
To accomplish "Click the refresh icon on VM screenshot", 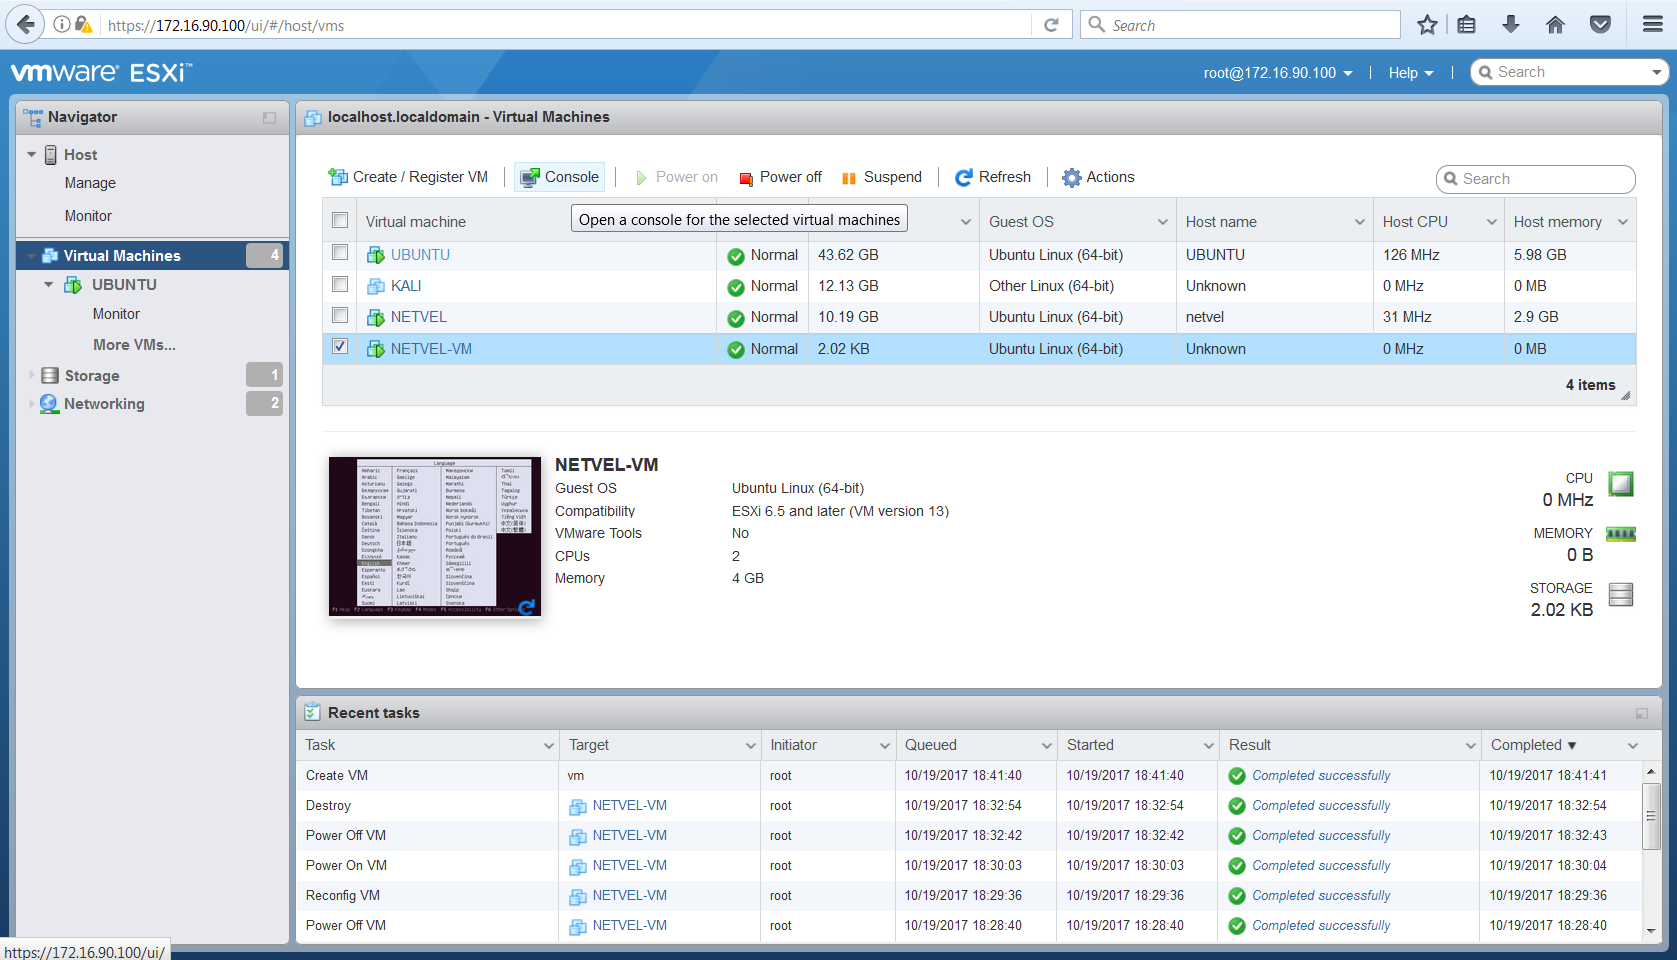I will tap(527, 606).
